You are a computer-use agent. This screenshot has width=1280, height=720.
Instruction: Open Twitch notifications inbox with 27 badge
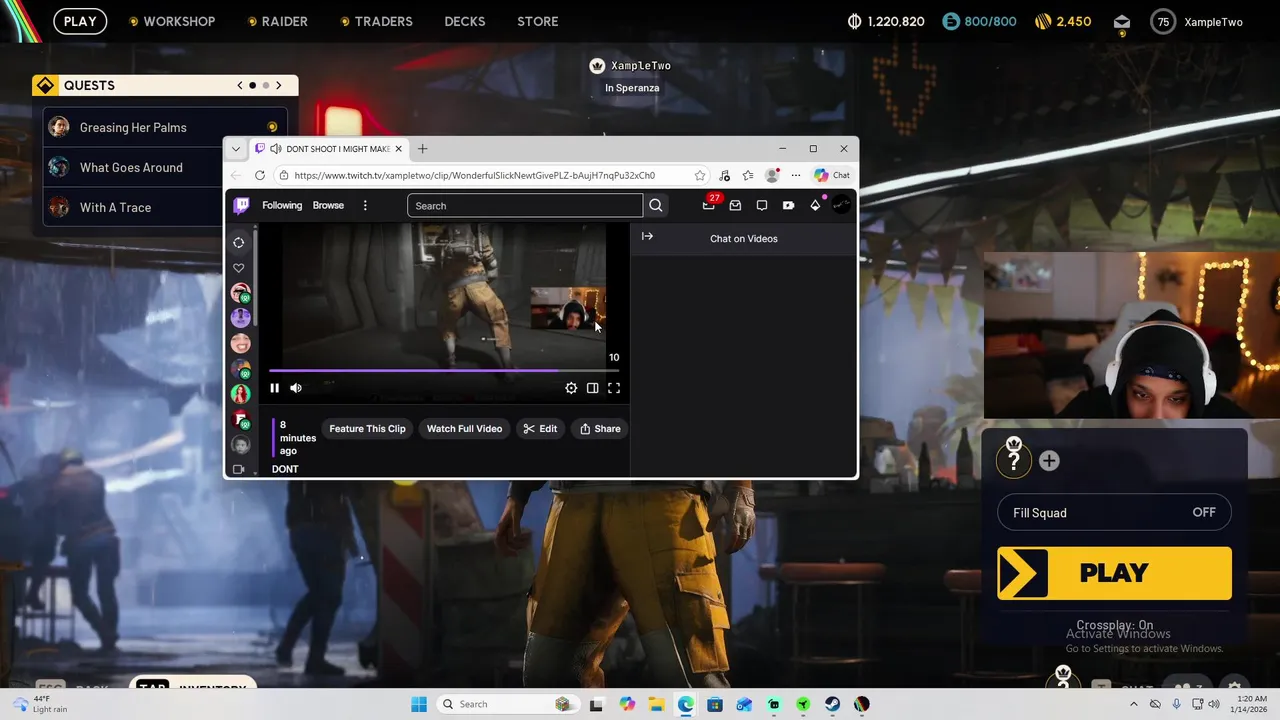tap(709, 204)
